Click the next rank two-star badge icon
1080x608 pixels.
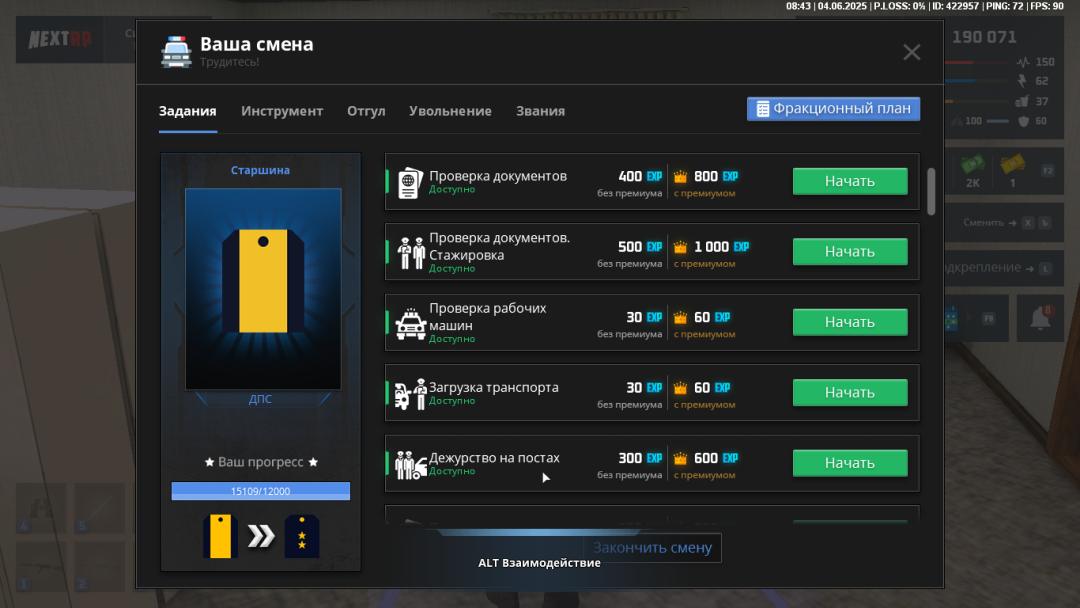pyautogui.click(x=301, y=537)
